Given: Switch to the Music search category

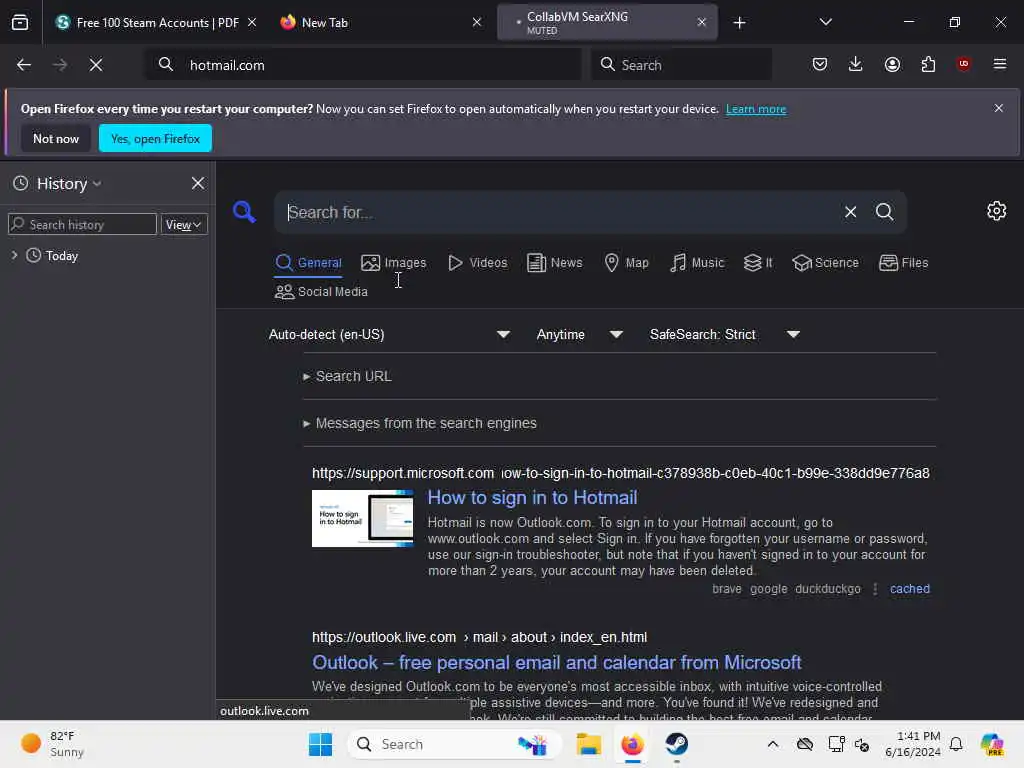Looking at the screenshot, I should point(697,263).
